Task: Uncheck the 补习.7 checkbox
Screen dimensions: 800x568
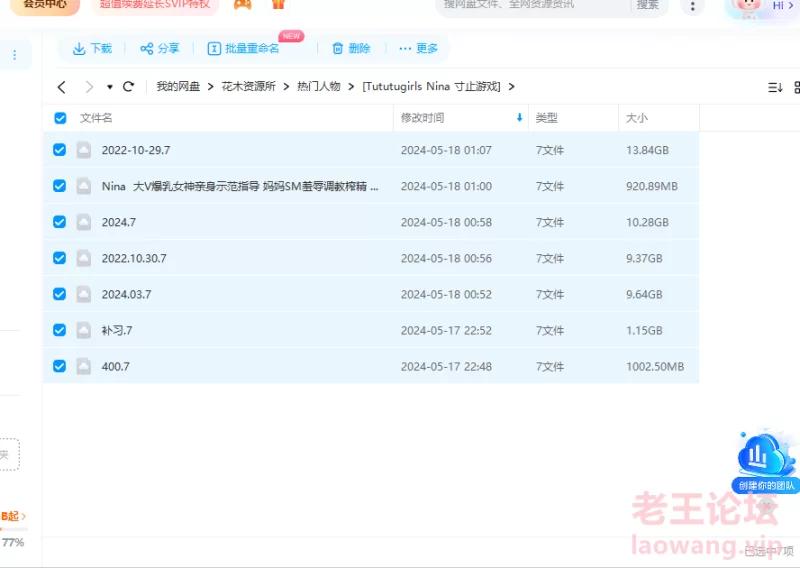Action: 60,330
